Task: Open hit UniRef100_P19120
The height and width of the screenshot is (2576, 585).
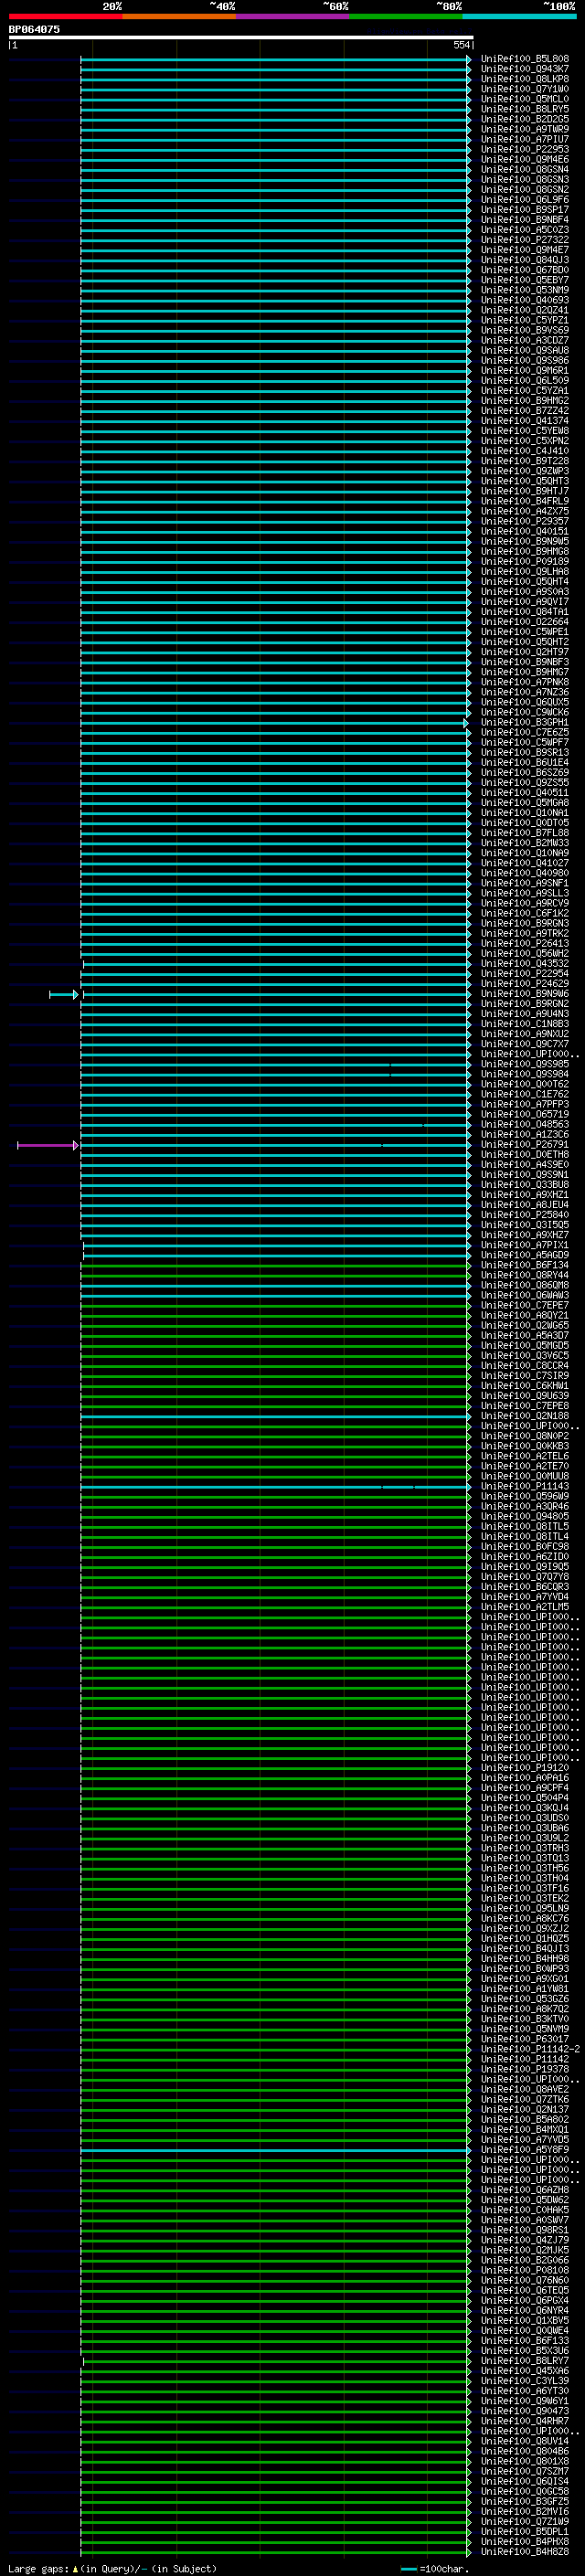Action: pyautogui.click(x=525, y=1768)
